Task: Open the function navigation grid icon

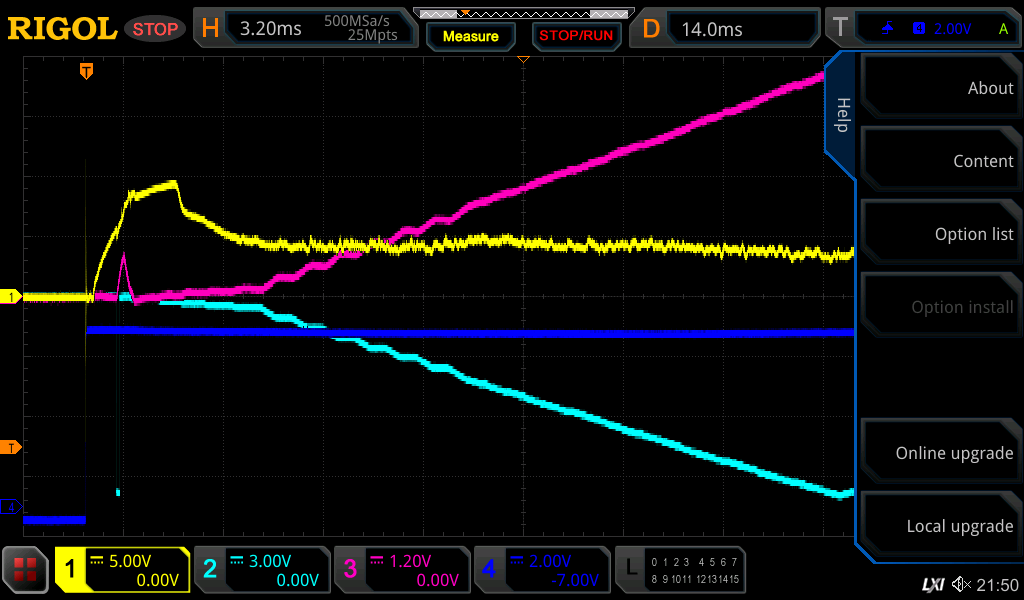Action: pyautogui.click(x=26, y=571)
